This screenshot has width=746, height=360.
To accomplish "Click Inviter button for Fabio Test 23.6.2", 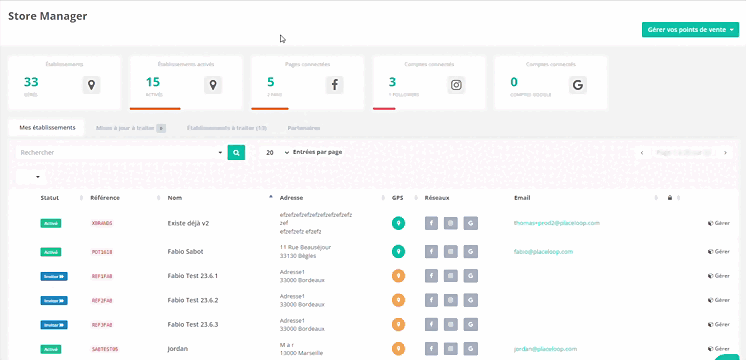I will click(x=54, y=300).
